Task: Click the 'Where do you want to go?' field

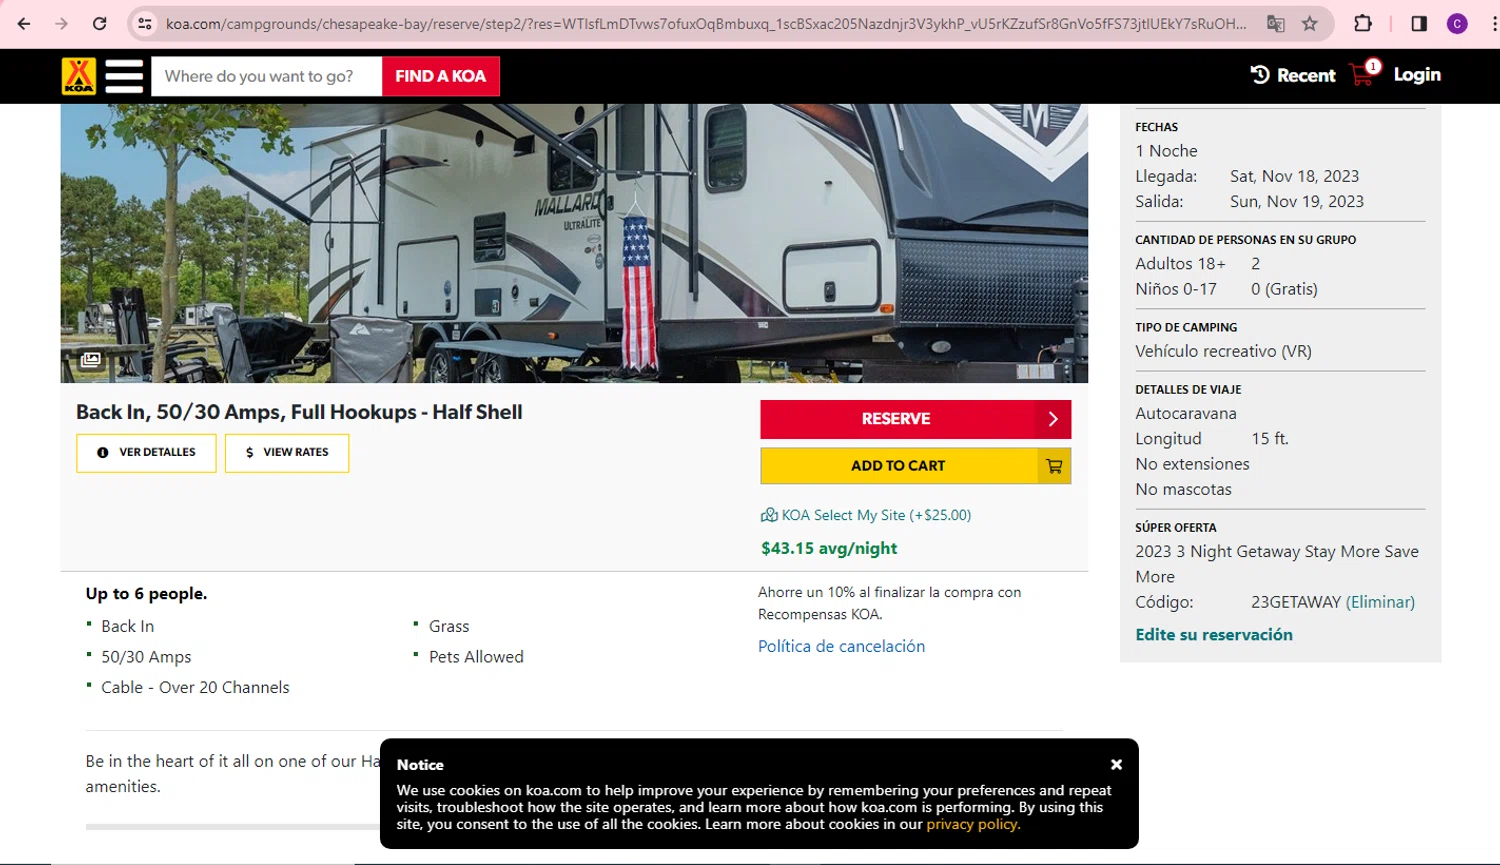Action: pos(266,76)
